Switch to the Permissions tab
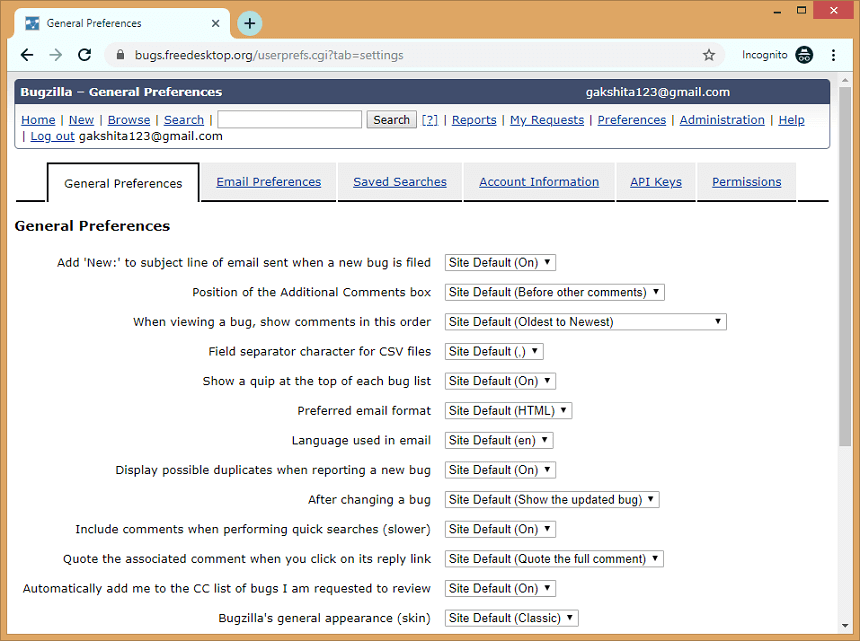 click(746, 181)
